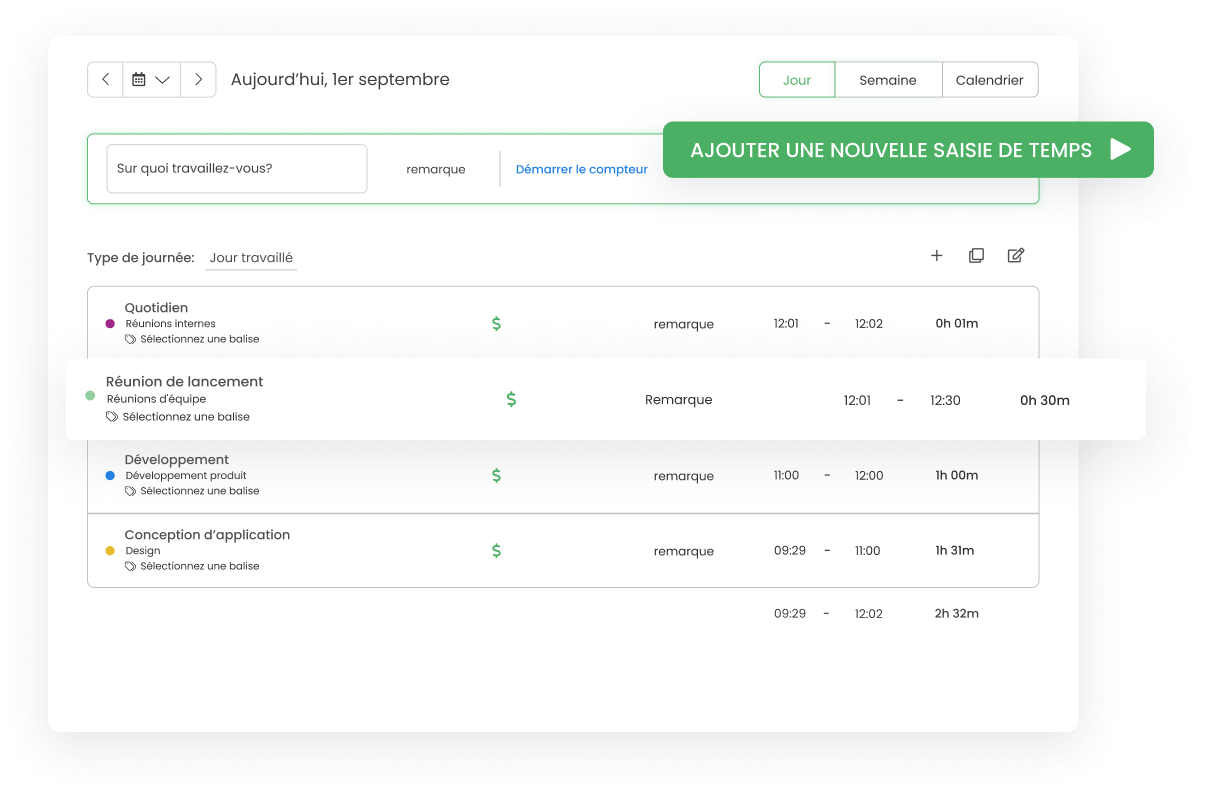Click duration 1h 00m of Développement
The image size is (1207, 792).
(957, 476)
